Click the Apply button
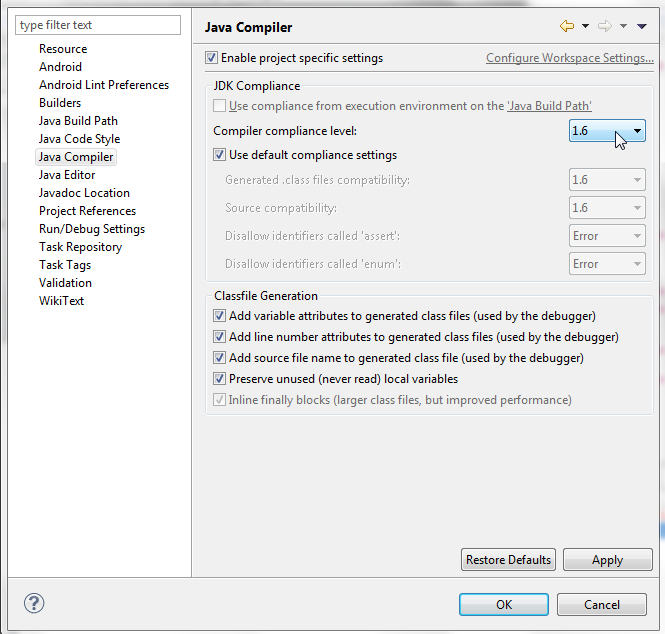The image size is (665, 634). coord(607,560)
